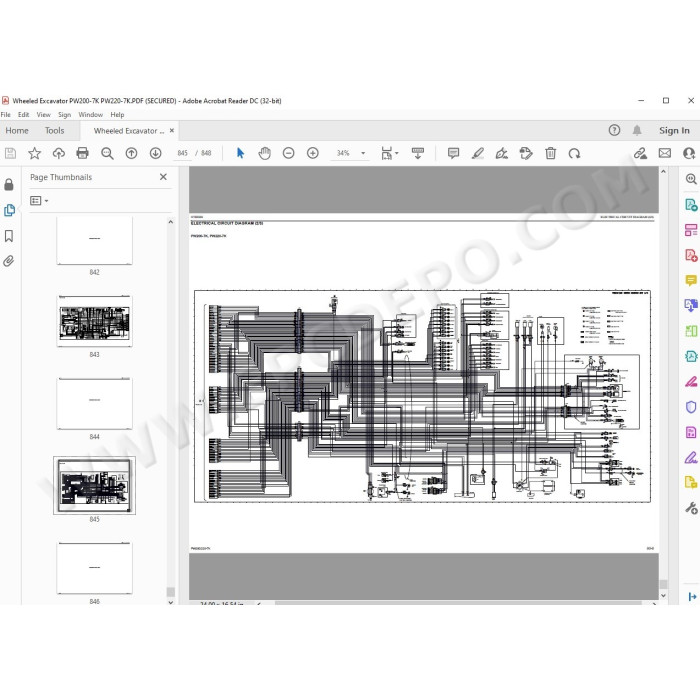Go to next page arrow
This screenshot has width=700, height=700.
[155, 154]
